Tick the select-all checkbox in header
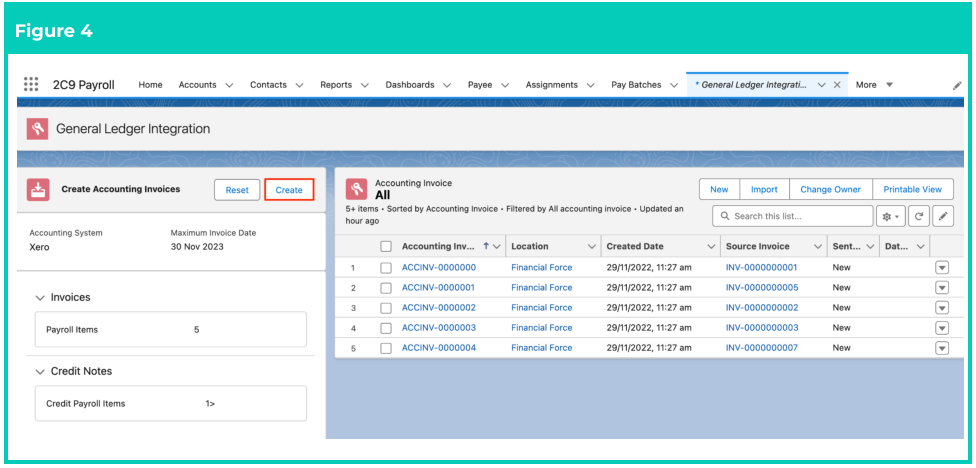The width and height of the screenshot is (976, 468). 386,246
